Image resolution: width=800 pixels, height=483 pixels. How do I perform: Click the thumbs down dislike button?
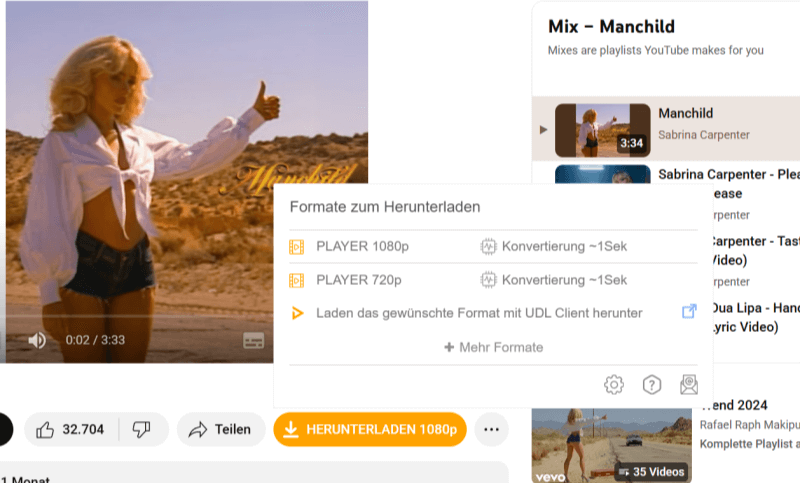tap(141, 429)
